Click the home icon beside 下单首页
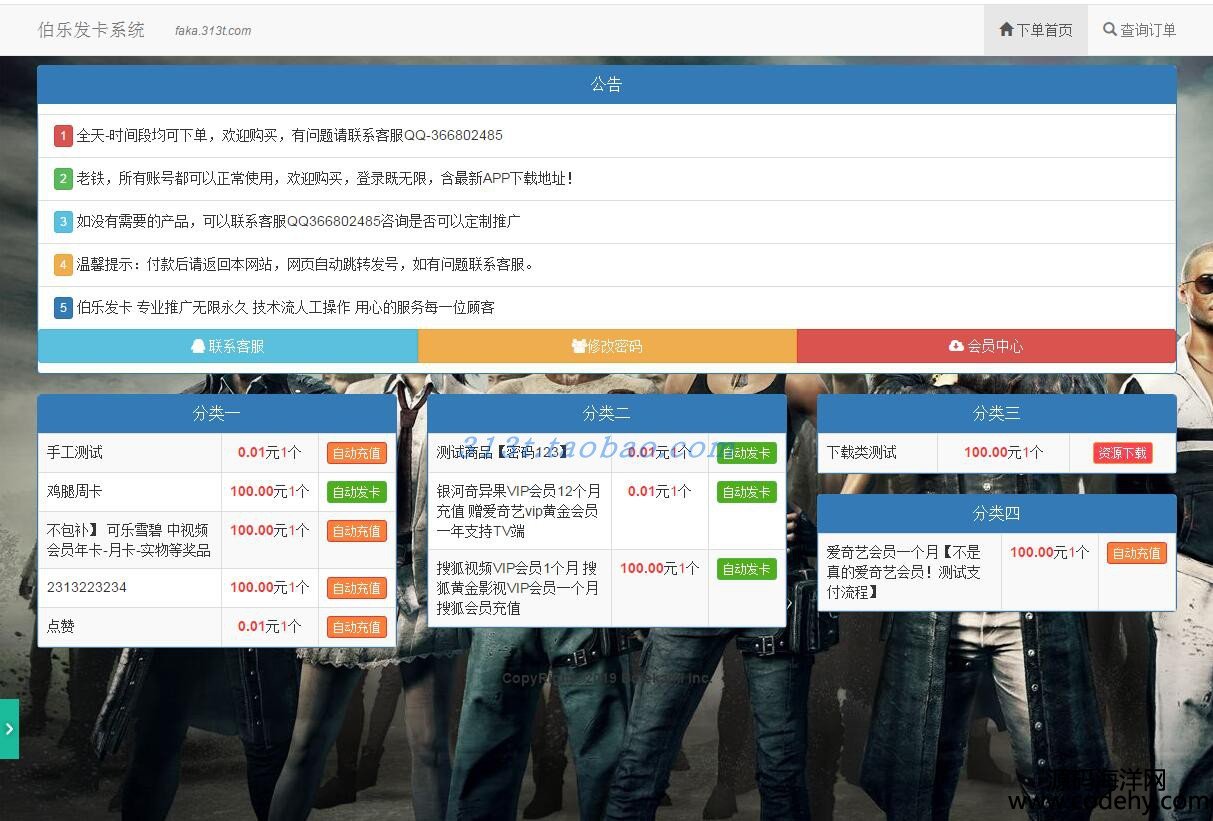1213x821 pixels. [1006, 30]
